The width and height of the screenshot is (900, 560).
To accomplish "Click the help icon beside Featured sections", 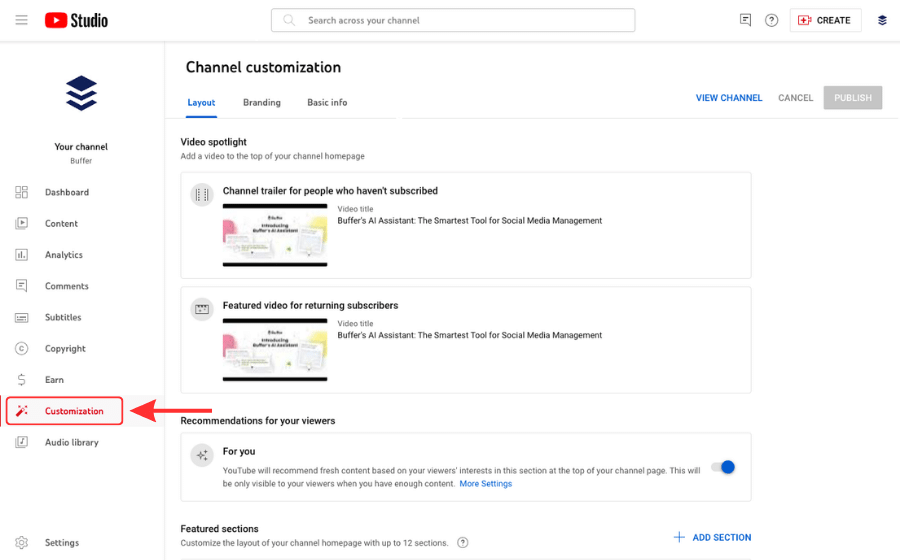I will tap(463, 543).
